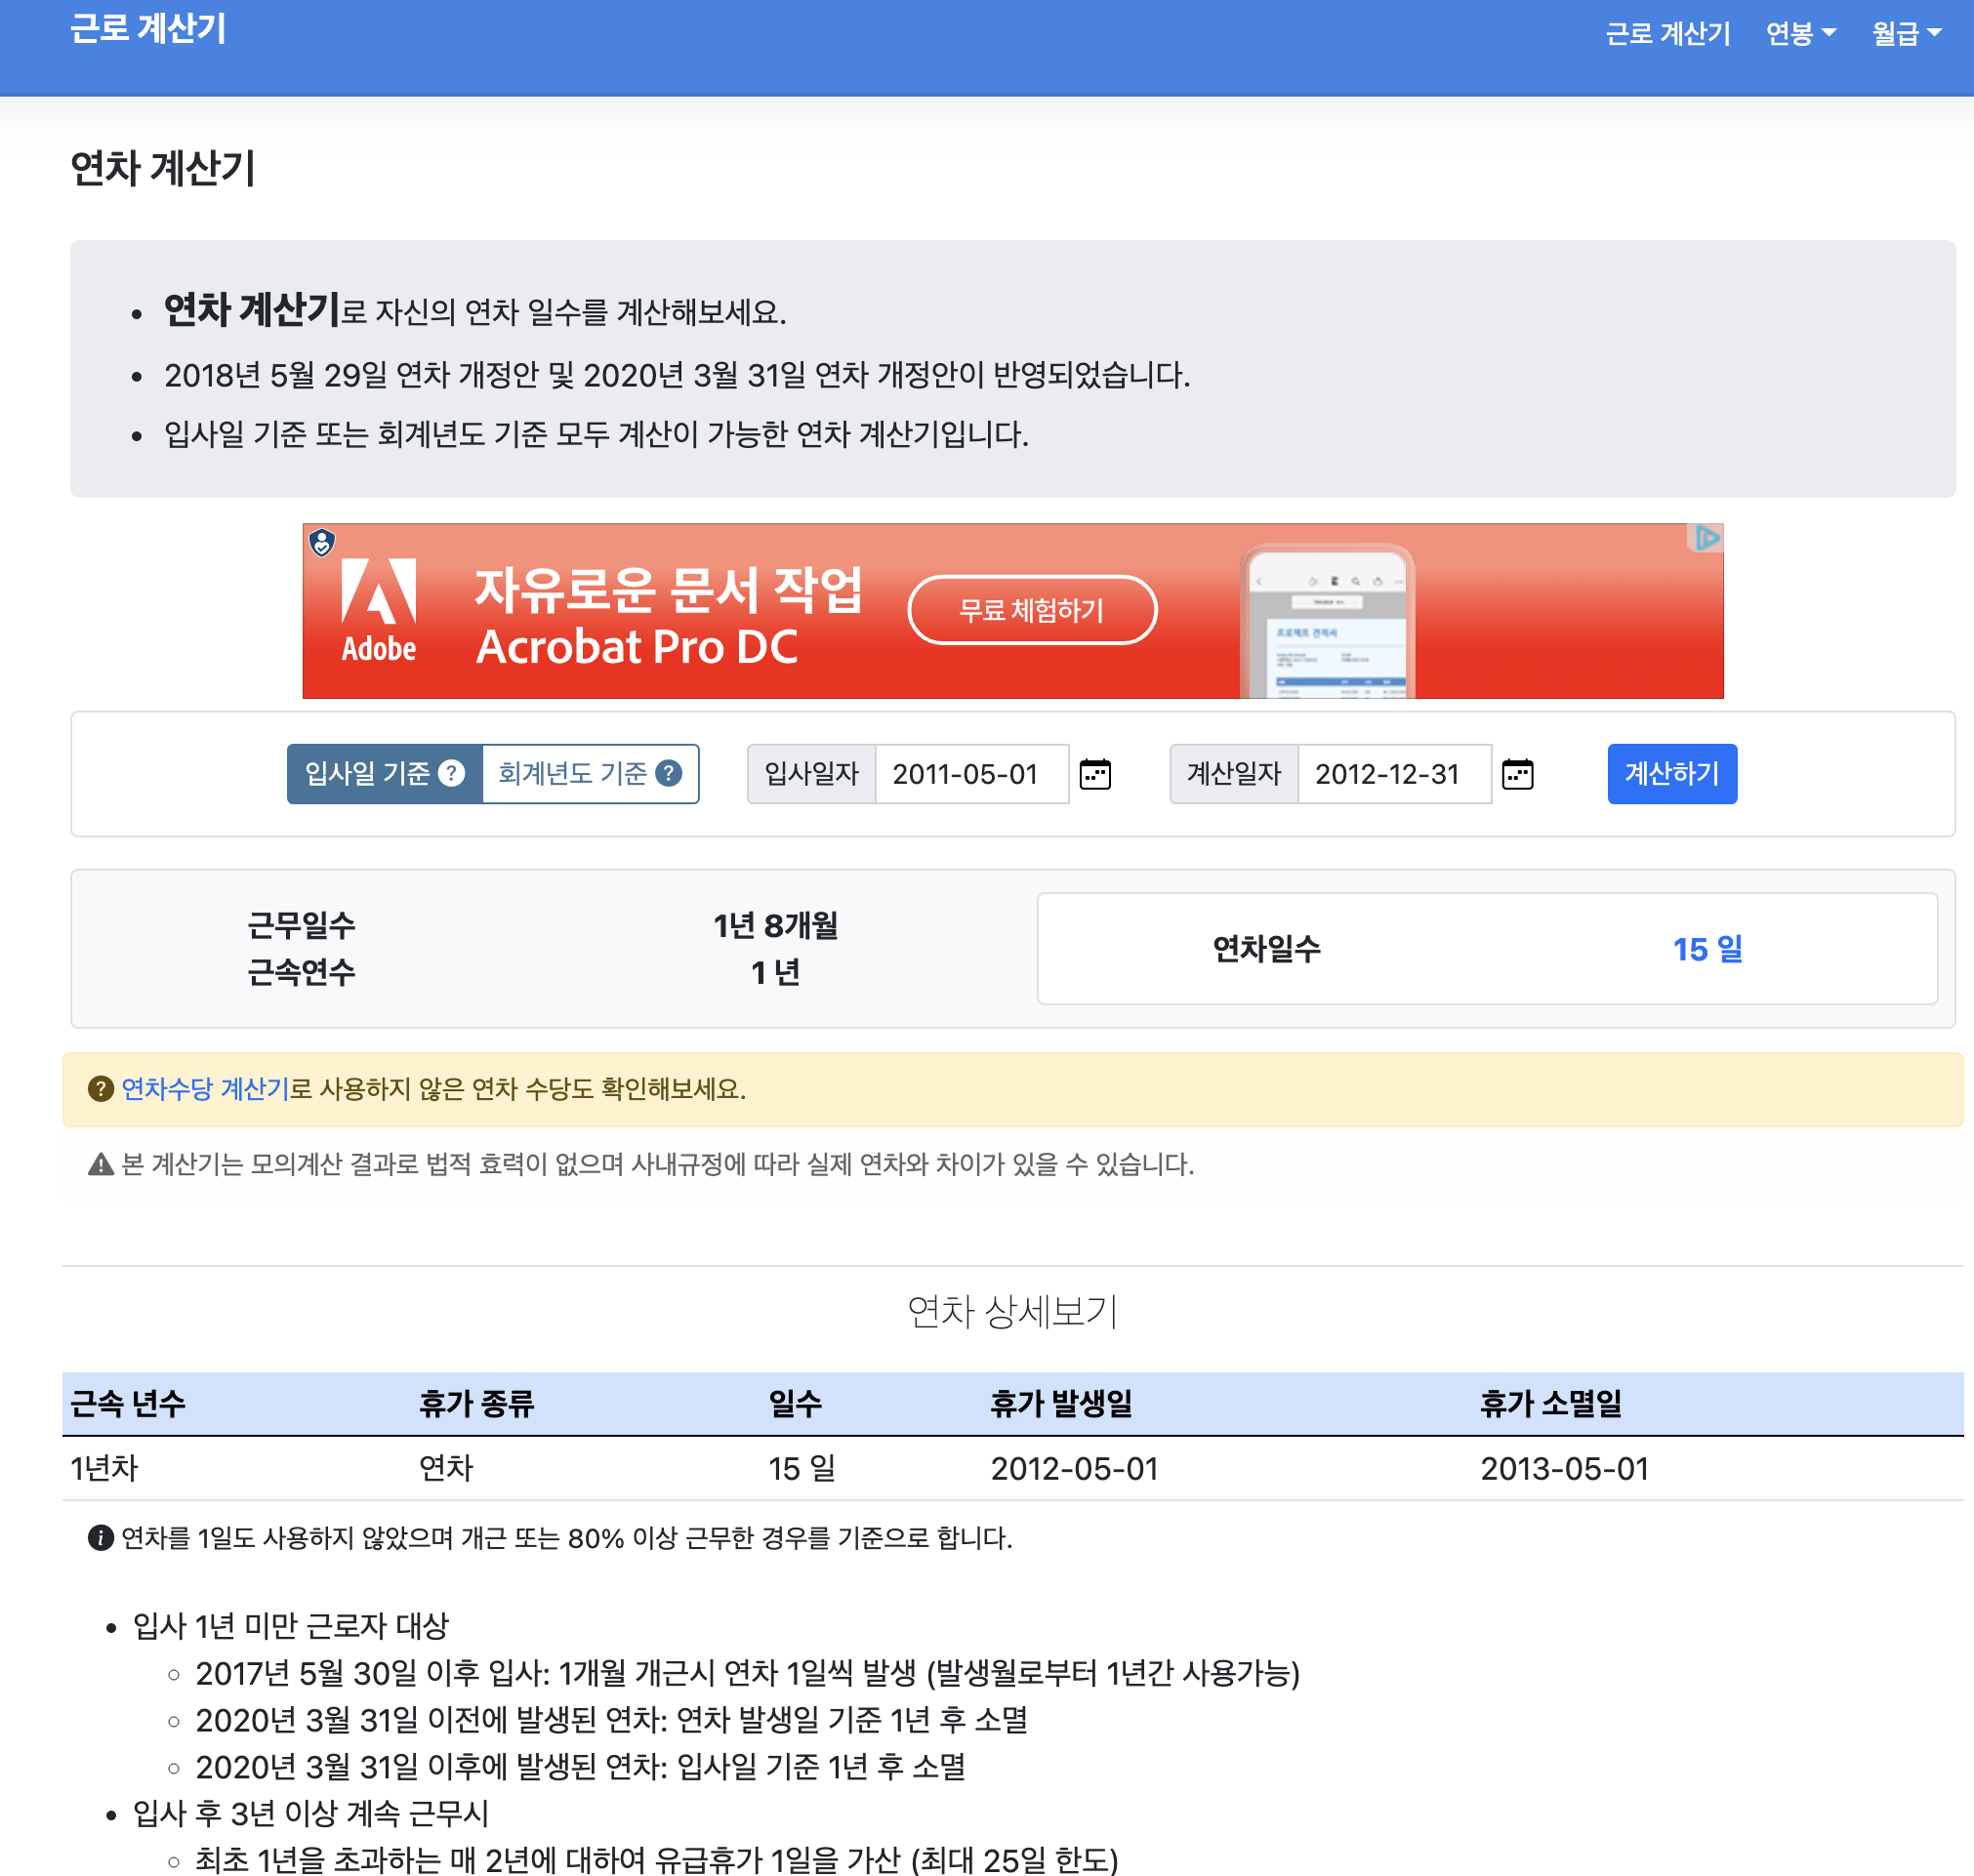Viewport: 1974px width, 1876px height.
Task: Open 근로 계산기 nav menu item
Action: click(1667, 33)
